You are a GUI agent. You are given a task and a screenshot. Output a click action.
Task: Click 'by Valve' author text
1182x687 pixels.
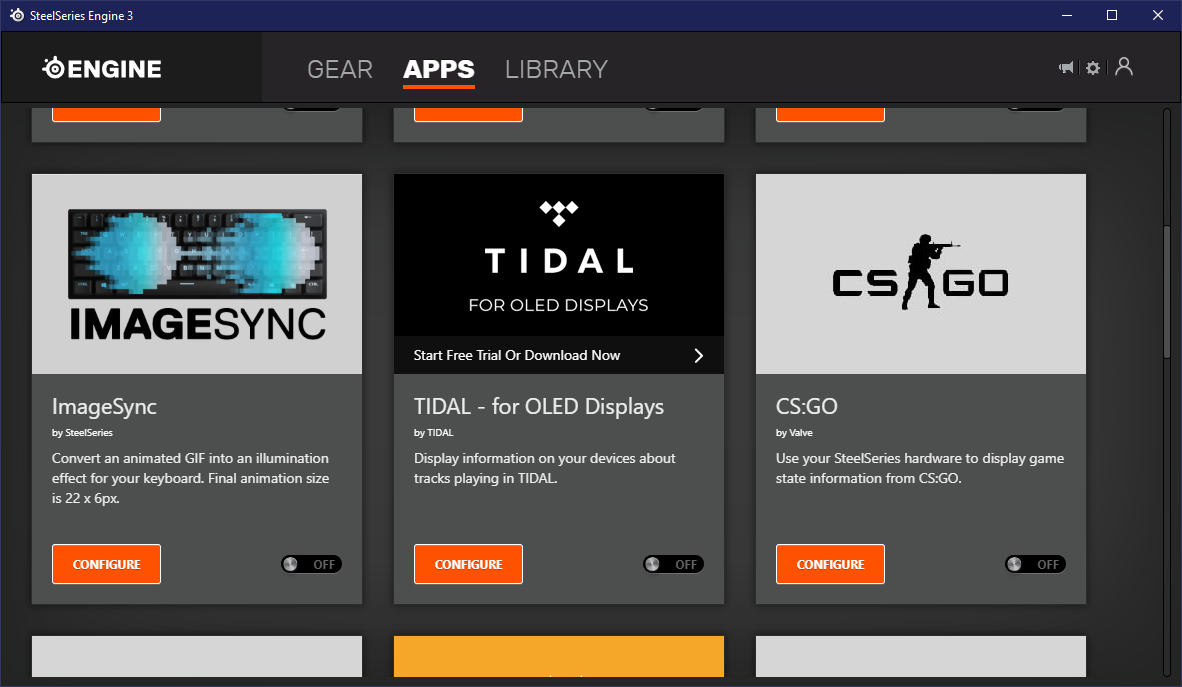tap(794, 433)
